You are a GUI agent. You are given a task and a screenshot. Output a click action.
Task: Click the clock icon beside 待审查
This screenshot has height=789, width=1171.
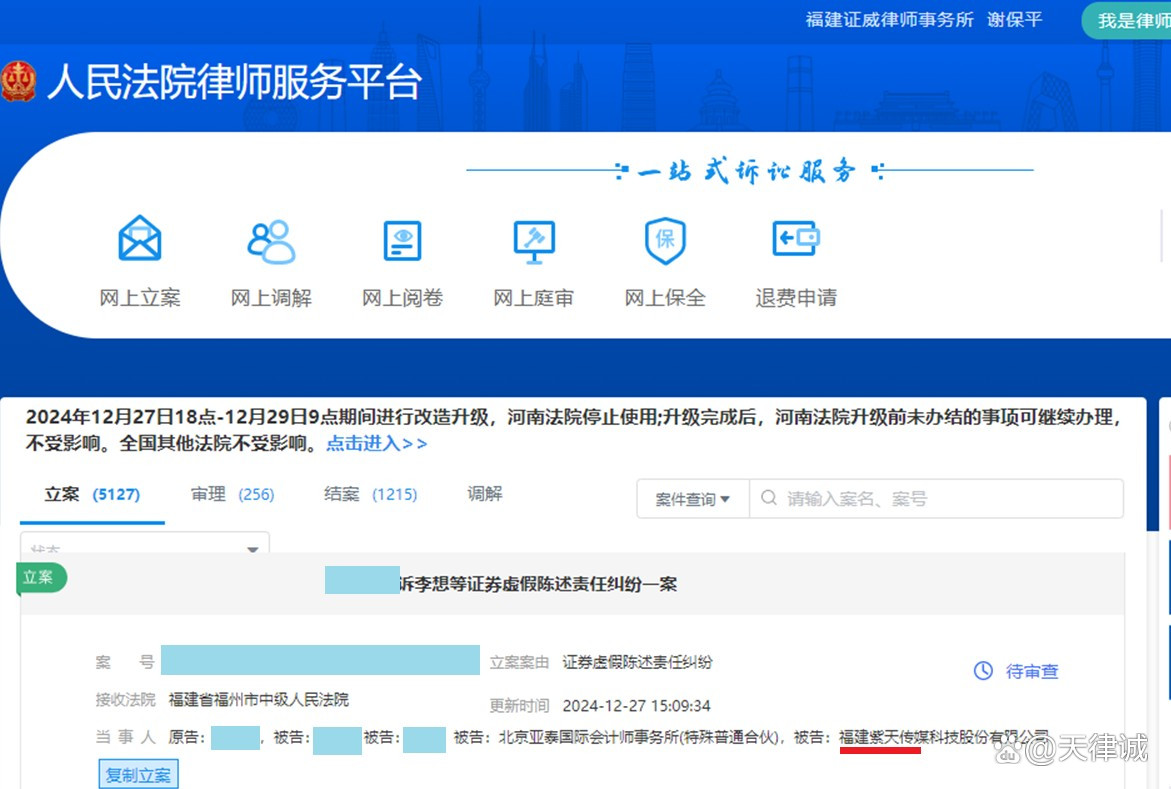(x=983, y=671)
